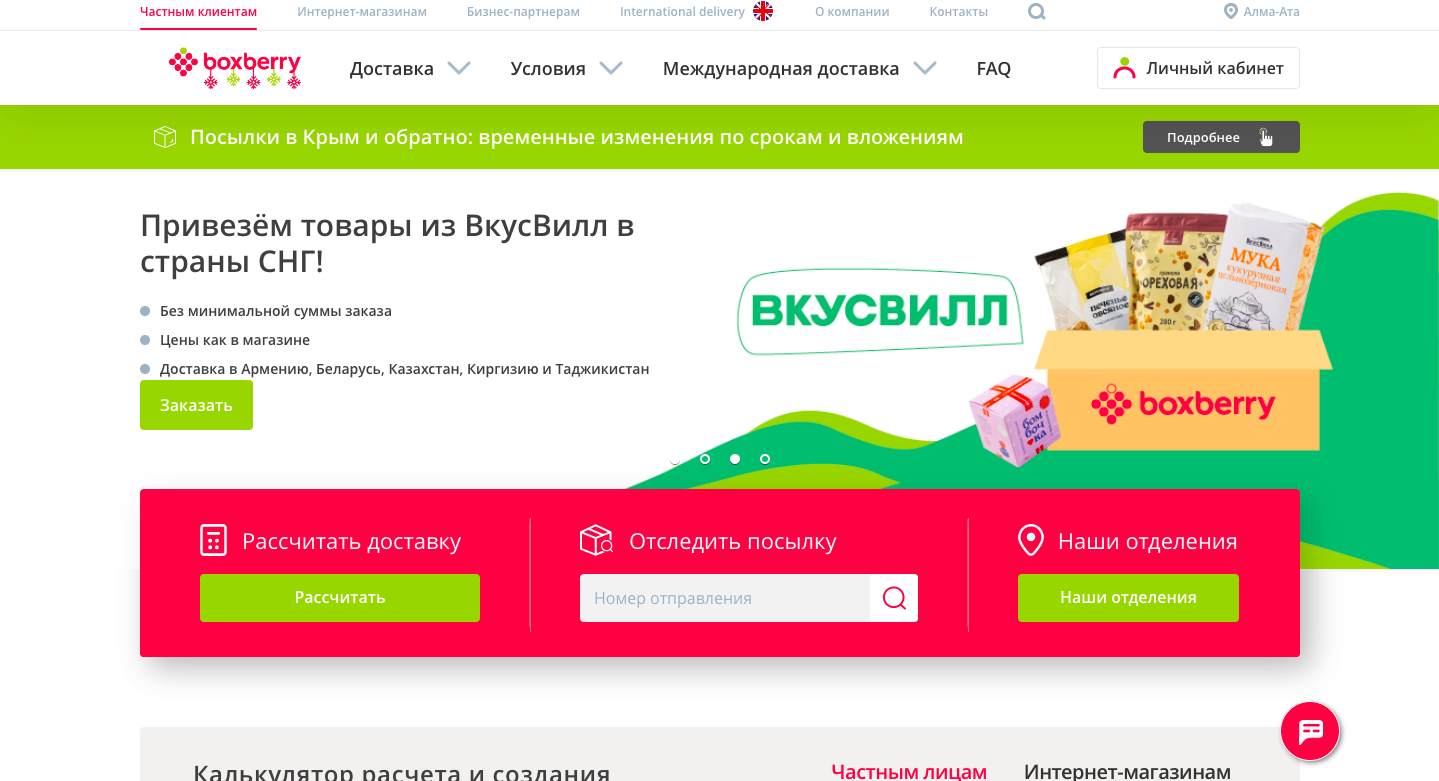Open the search magnifier in top bar
Image resolution: width=1439 pixels, height=781 pixels.
[x=1037, y=12]
